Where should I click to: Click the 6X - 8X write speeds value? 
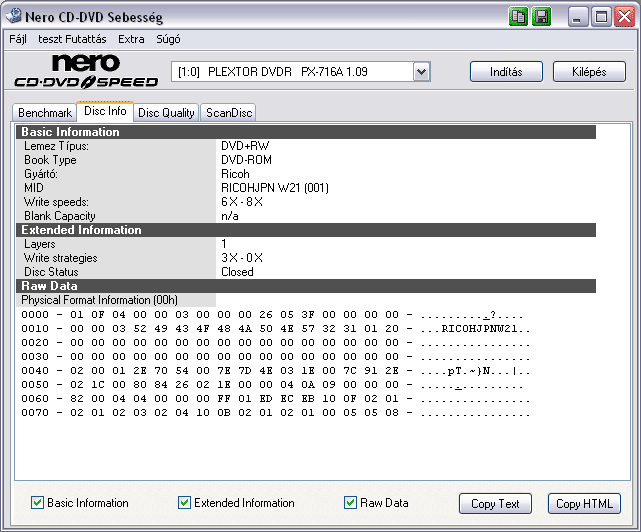(242, 202)
